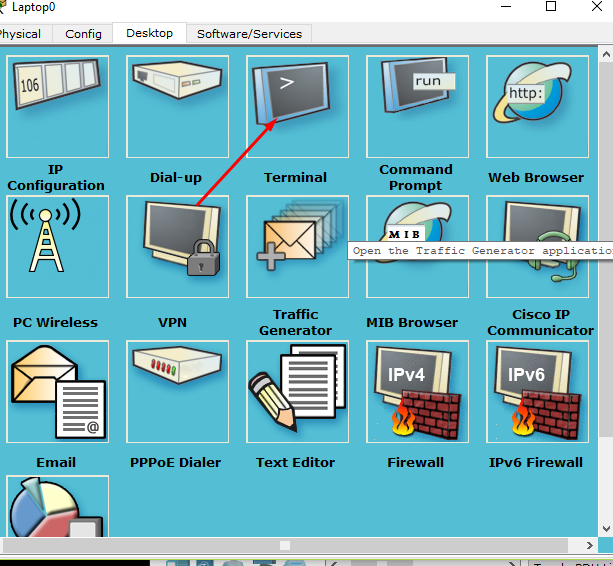Open the MIB Browser icon
Image resolution: width=613 pixels, height=566 pixels.
click(418, 247)
